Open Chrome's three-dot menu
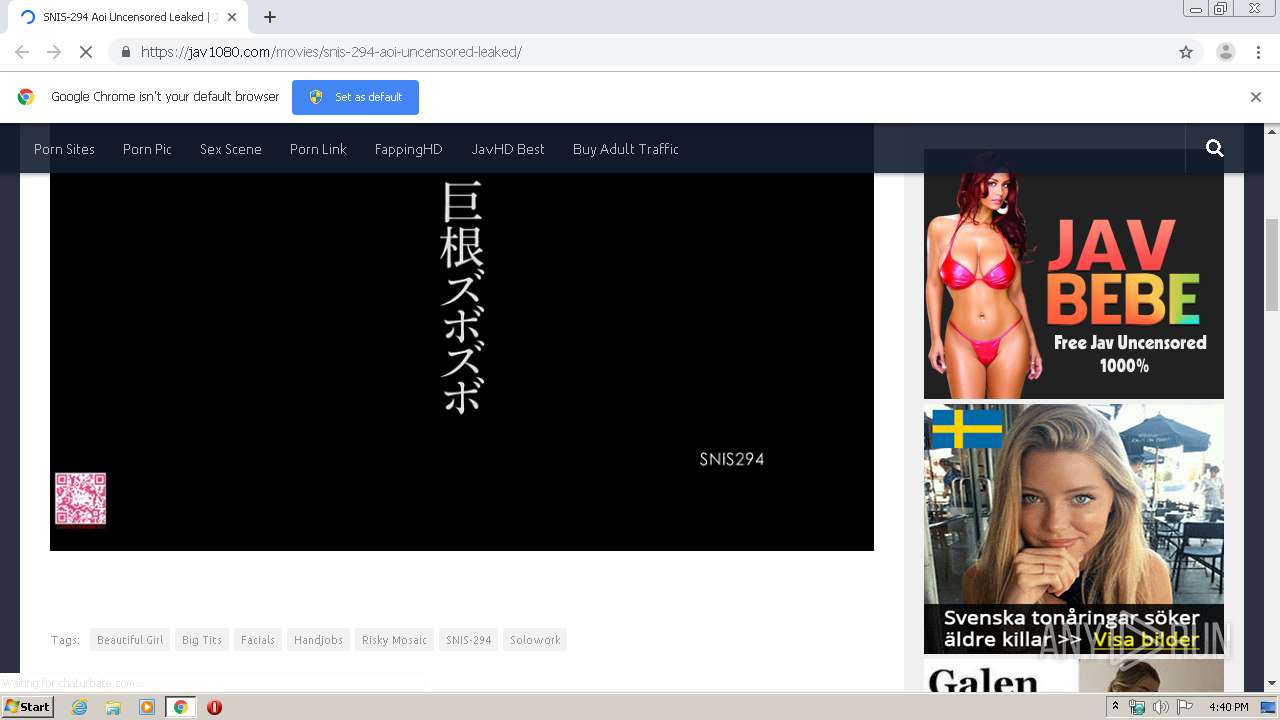1280x720 pixels. [1258, 52]
